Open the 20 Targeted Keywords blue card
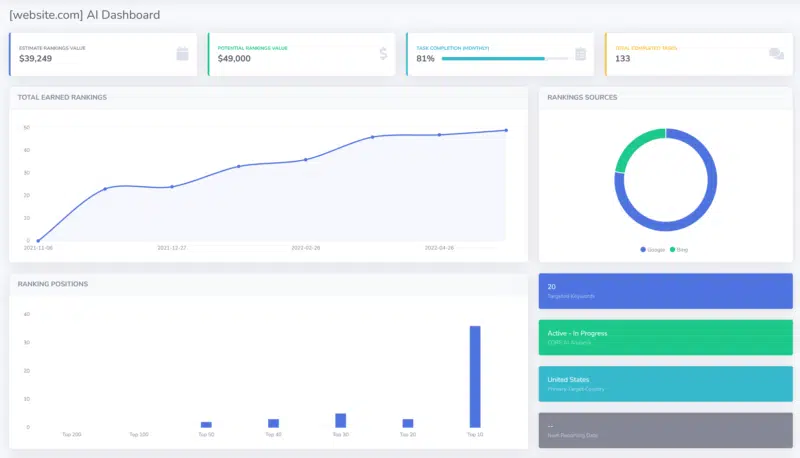 pos(665,291)
